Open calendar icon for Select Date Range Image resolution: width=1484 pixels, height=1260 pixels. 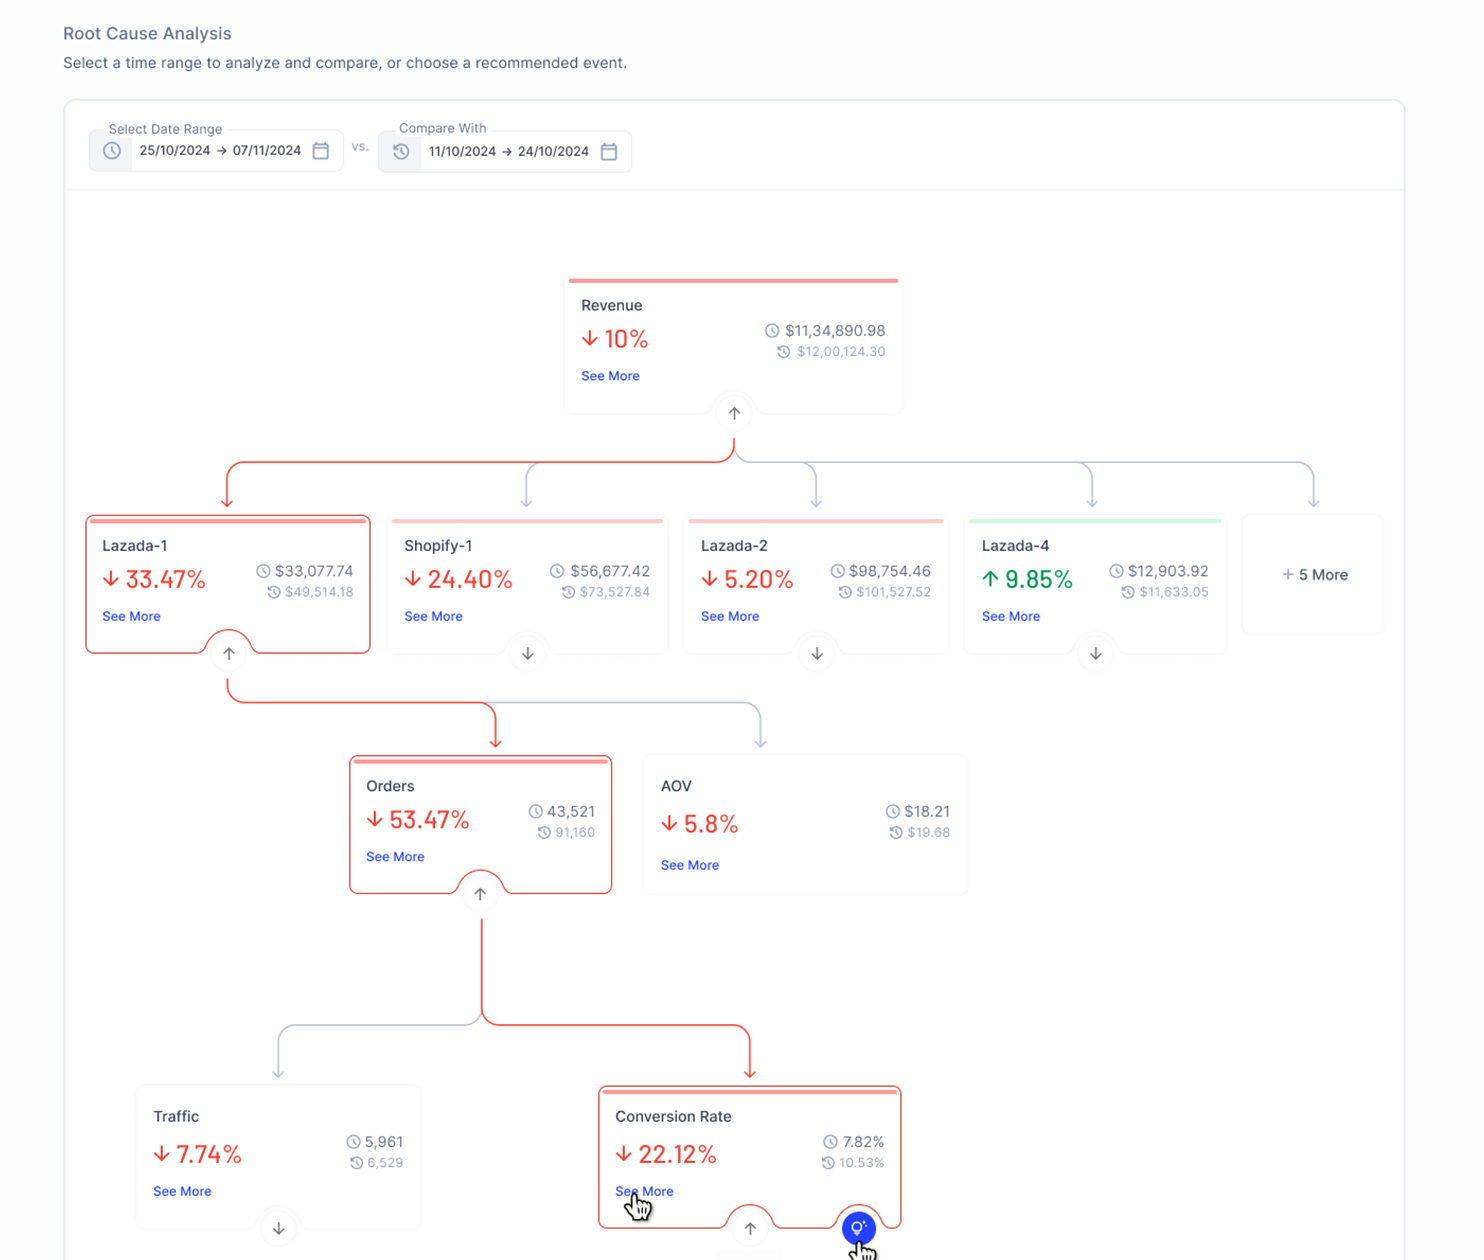click(321, 151)
